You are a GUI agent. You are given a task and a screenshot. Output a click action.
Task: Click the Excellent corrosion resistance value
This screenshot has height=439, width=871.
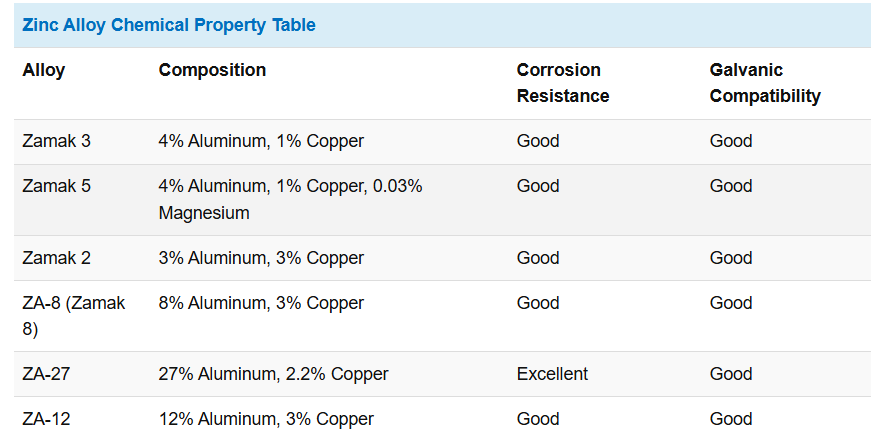pos(552,374)
